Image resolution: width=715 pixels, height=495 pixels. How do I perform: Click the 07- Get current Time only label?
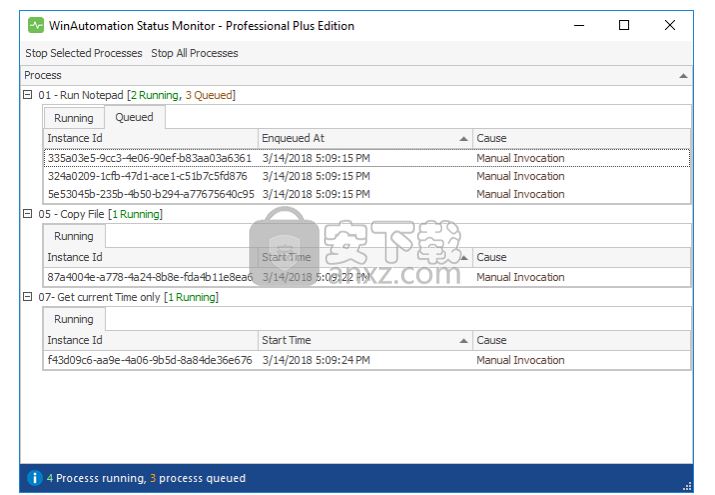click(129, 297)
